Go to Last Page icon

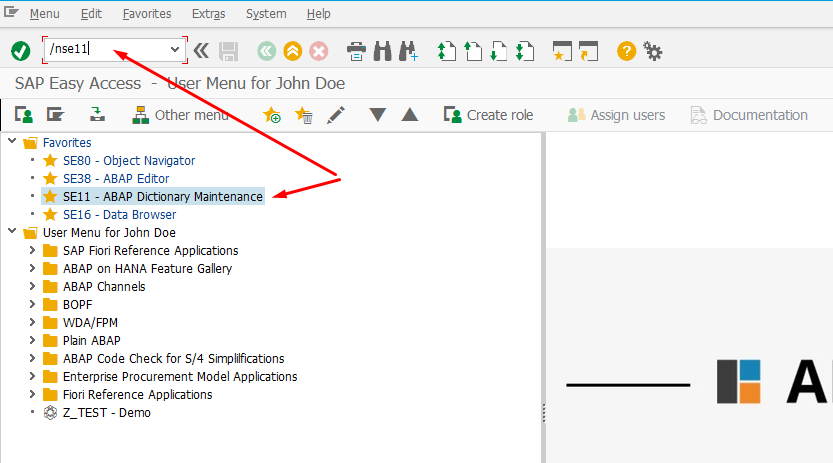point(525,52)
